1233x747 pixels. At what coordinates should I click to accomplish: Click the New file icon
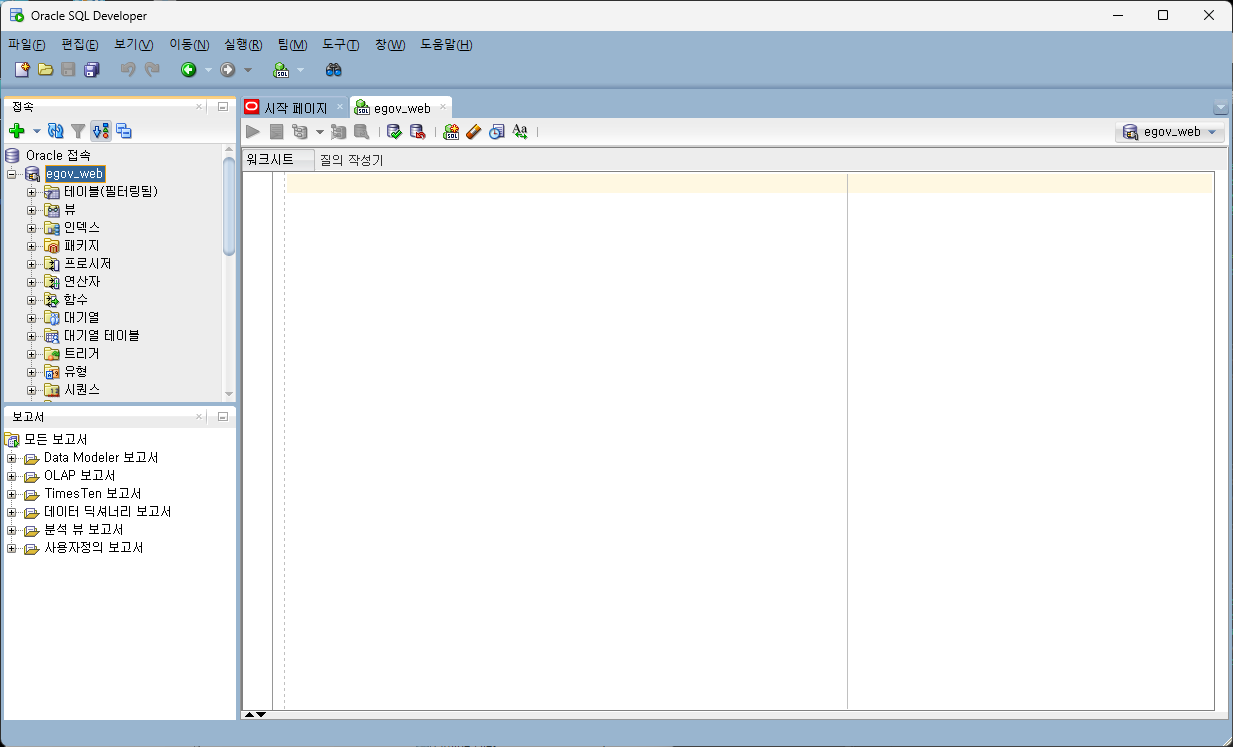(22, 70)
